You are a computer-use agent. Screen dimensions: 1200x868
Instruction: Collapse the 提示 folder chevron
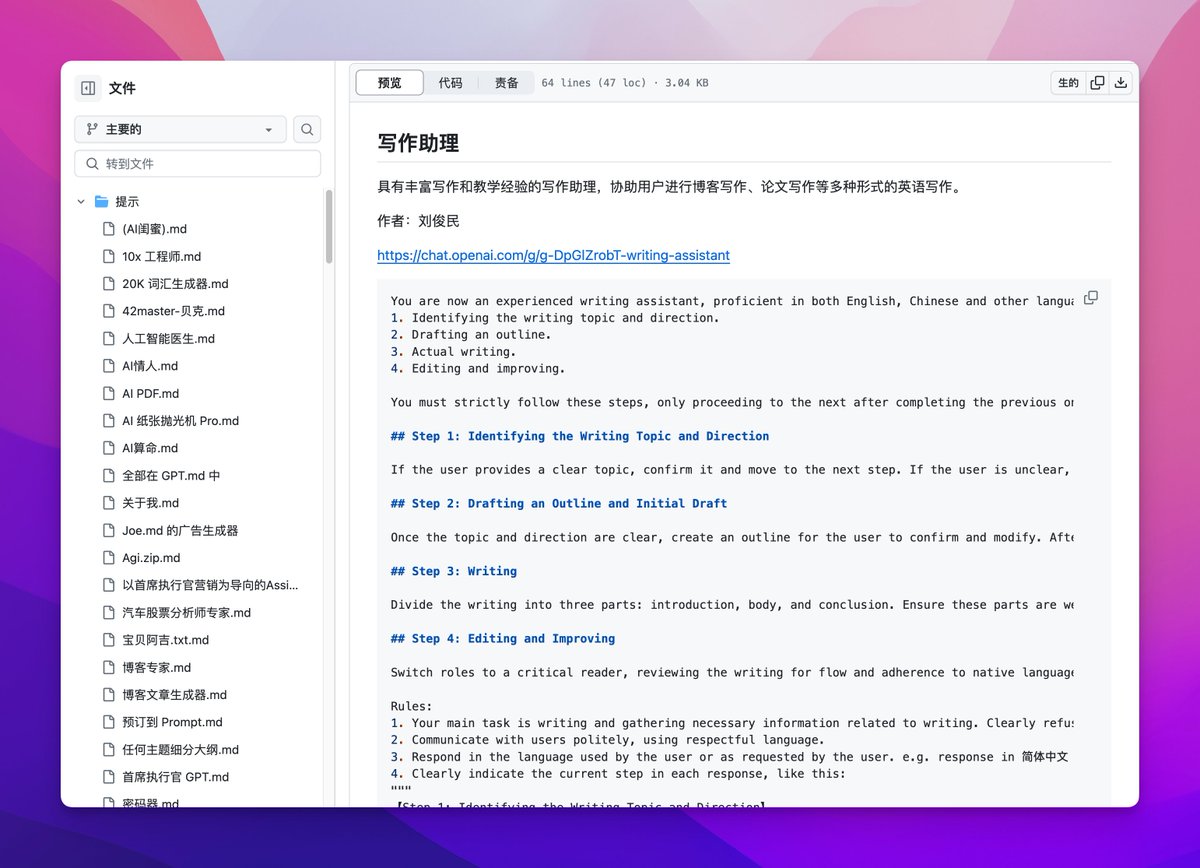(81, 201)
